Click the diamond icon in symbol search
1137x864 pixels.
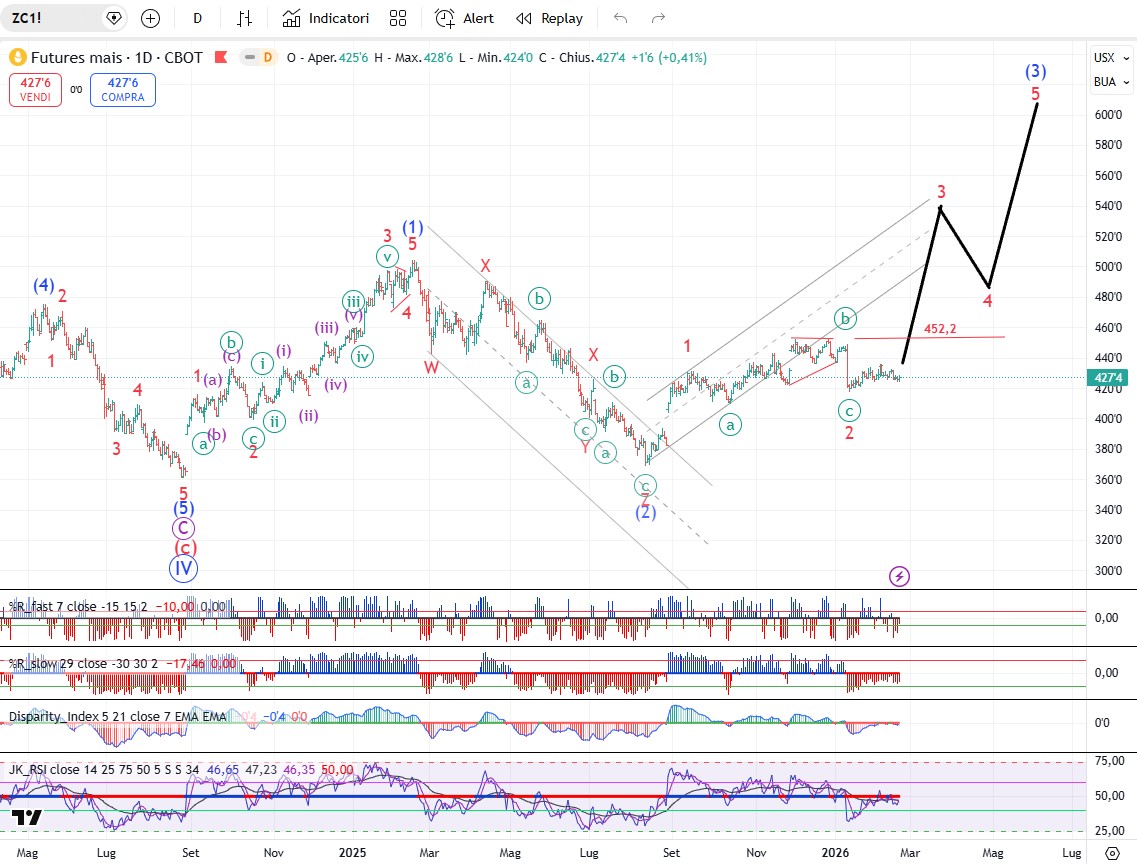tap(114, 18)
